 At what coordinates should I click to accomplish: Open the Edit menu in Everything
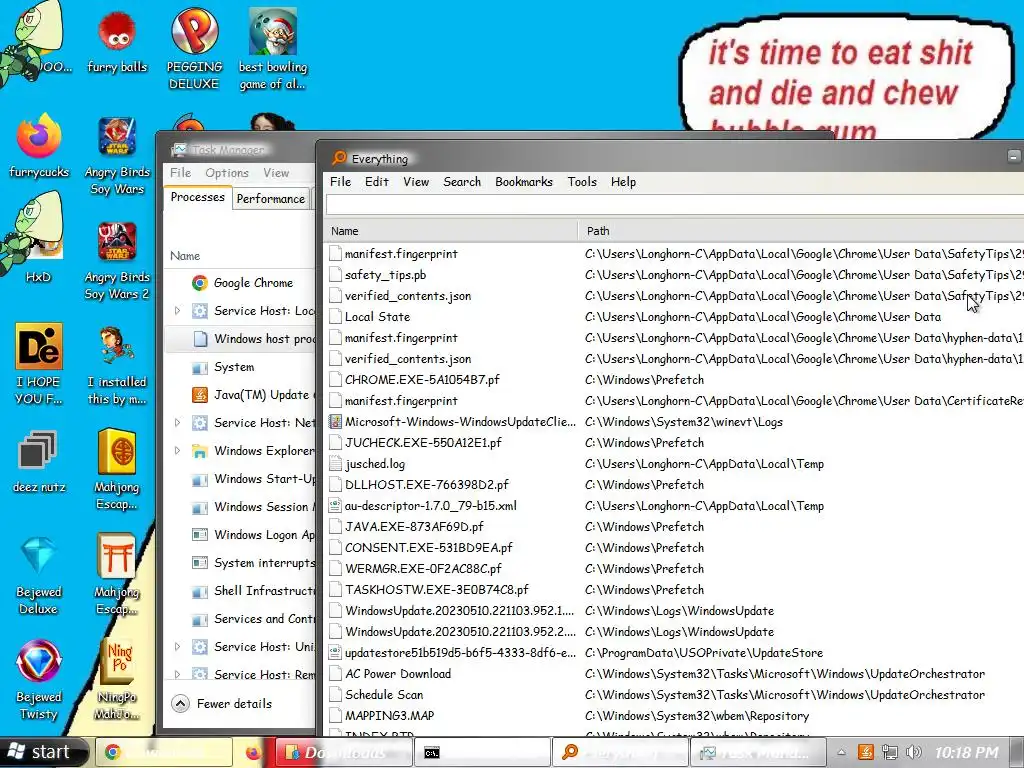tap(377, 182)
